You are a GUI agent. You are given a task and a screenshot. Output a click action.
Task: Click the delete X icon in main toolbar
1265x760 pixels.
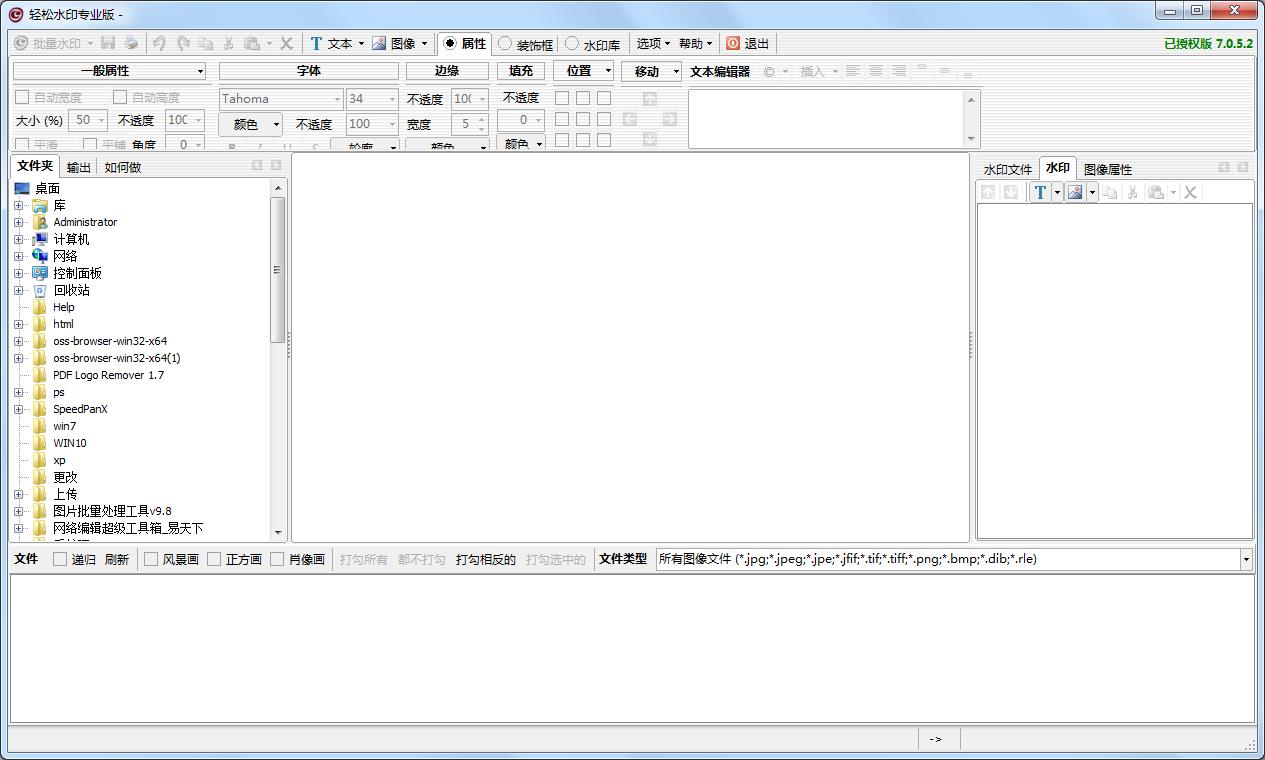coord(286,43)
